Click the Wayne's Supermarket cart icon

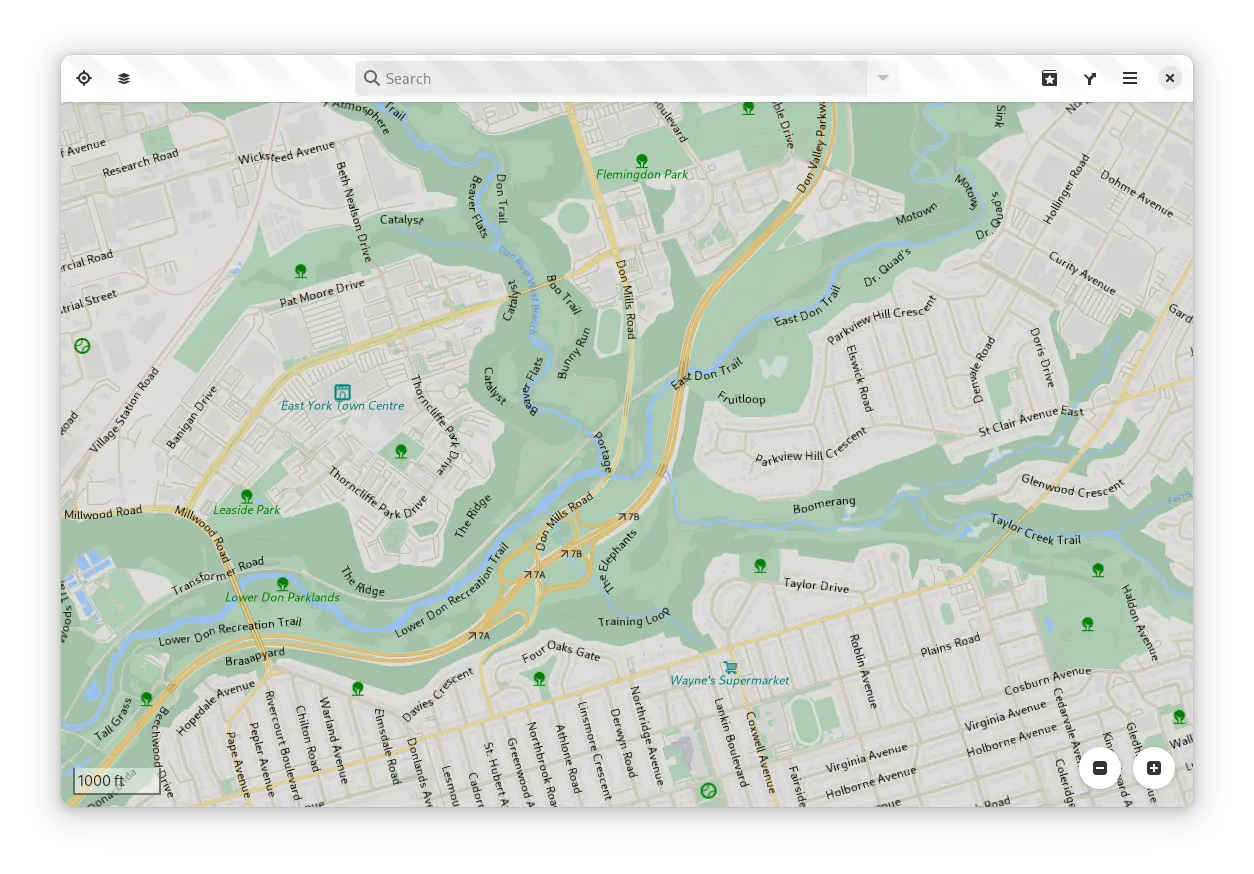pos(731,666)
